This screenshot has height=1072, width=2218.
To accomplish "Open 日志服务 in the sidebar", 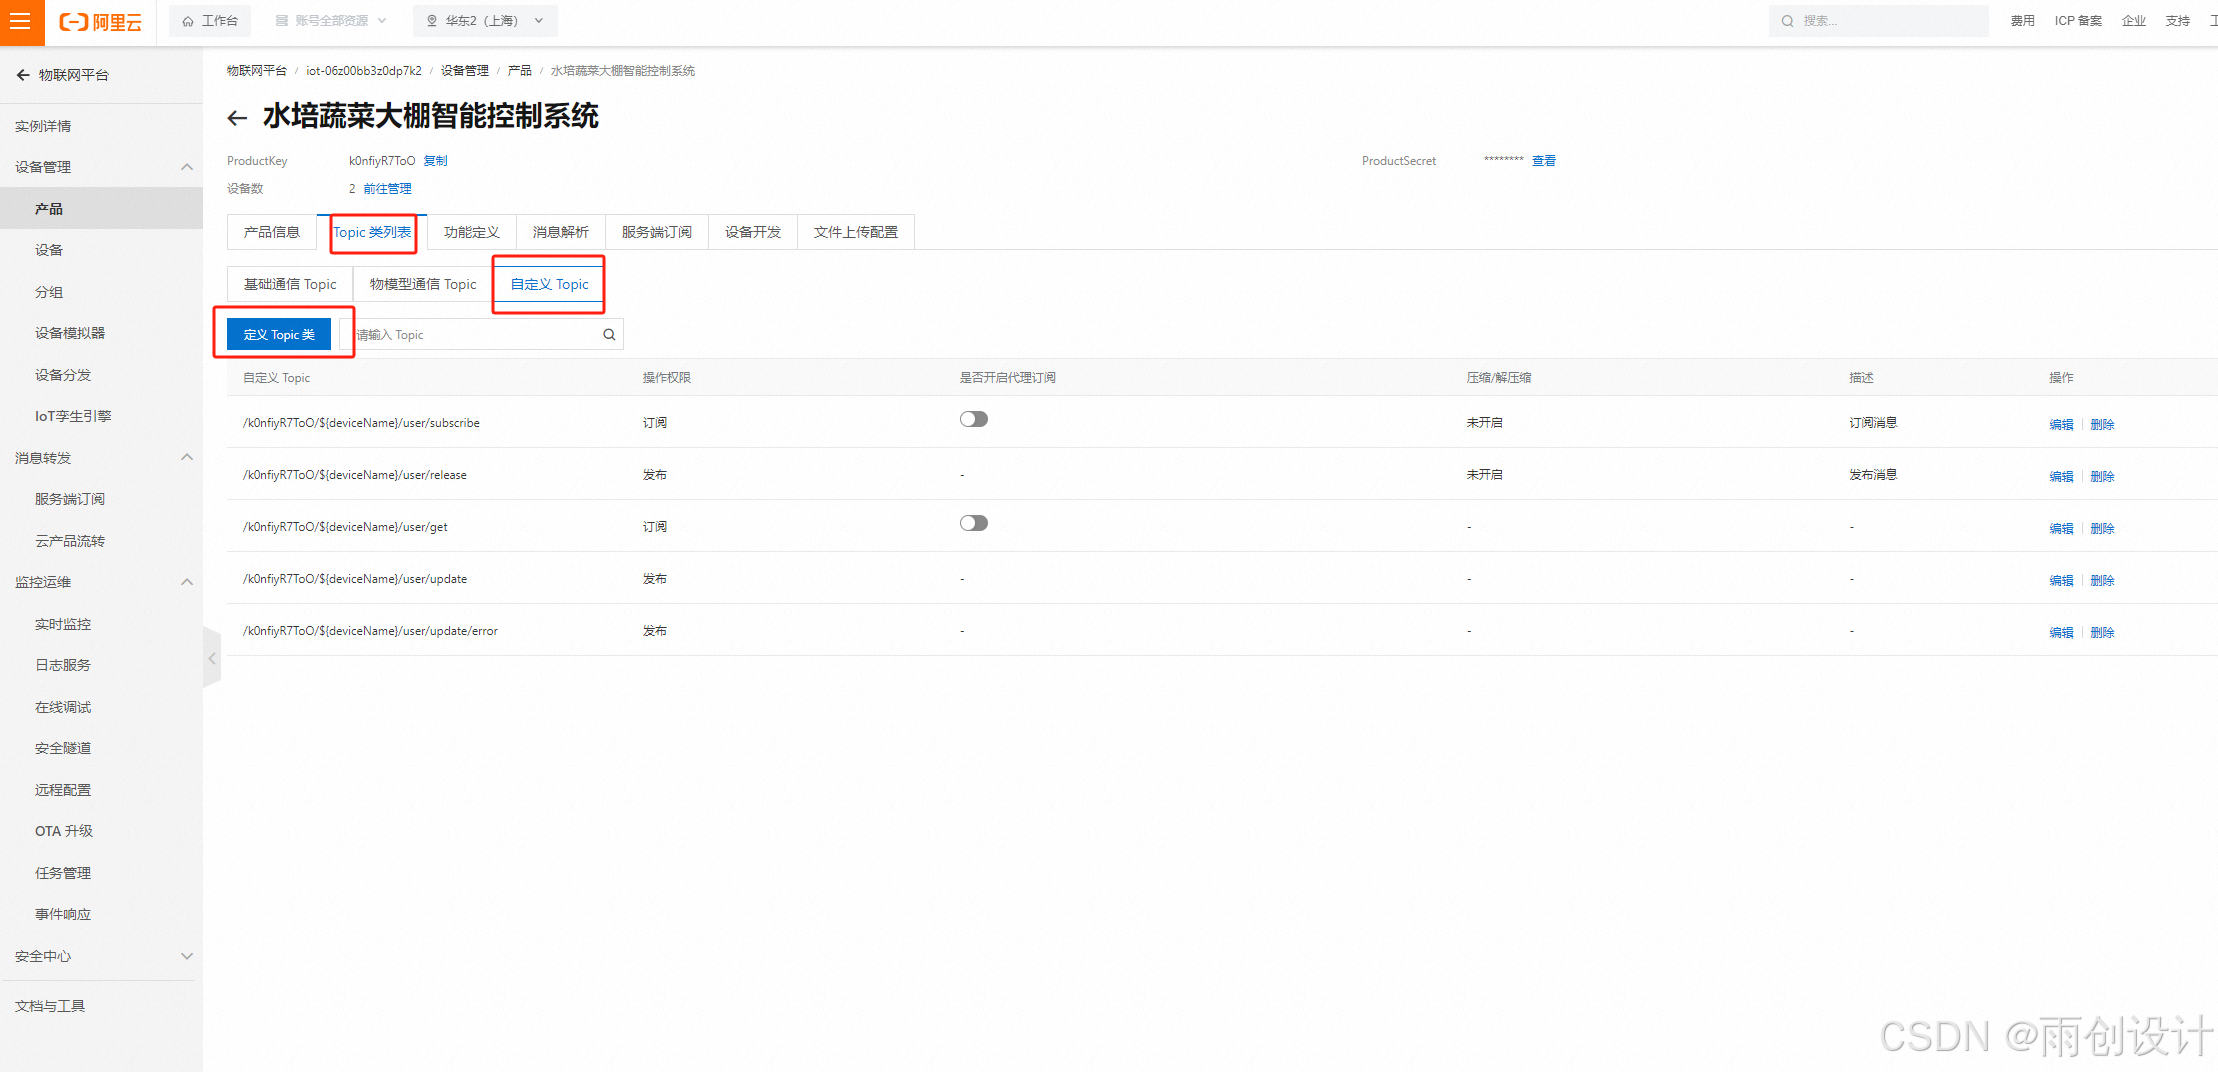I will pos(63,665).
